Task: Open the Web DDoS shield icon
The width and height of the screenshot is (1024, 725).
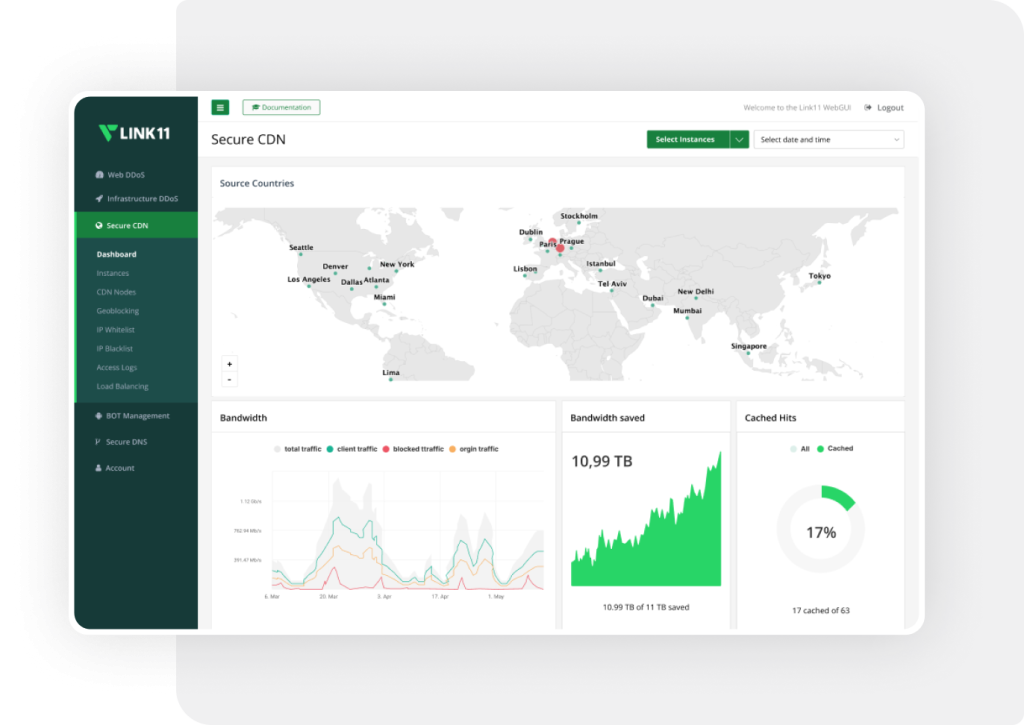Action: [99, 175]
